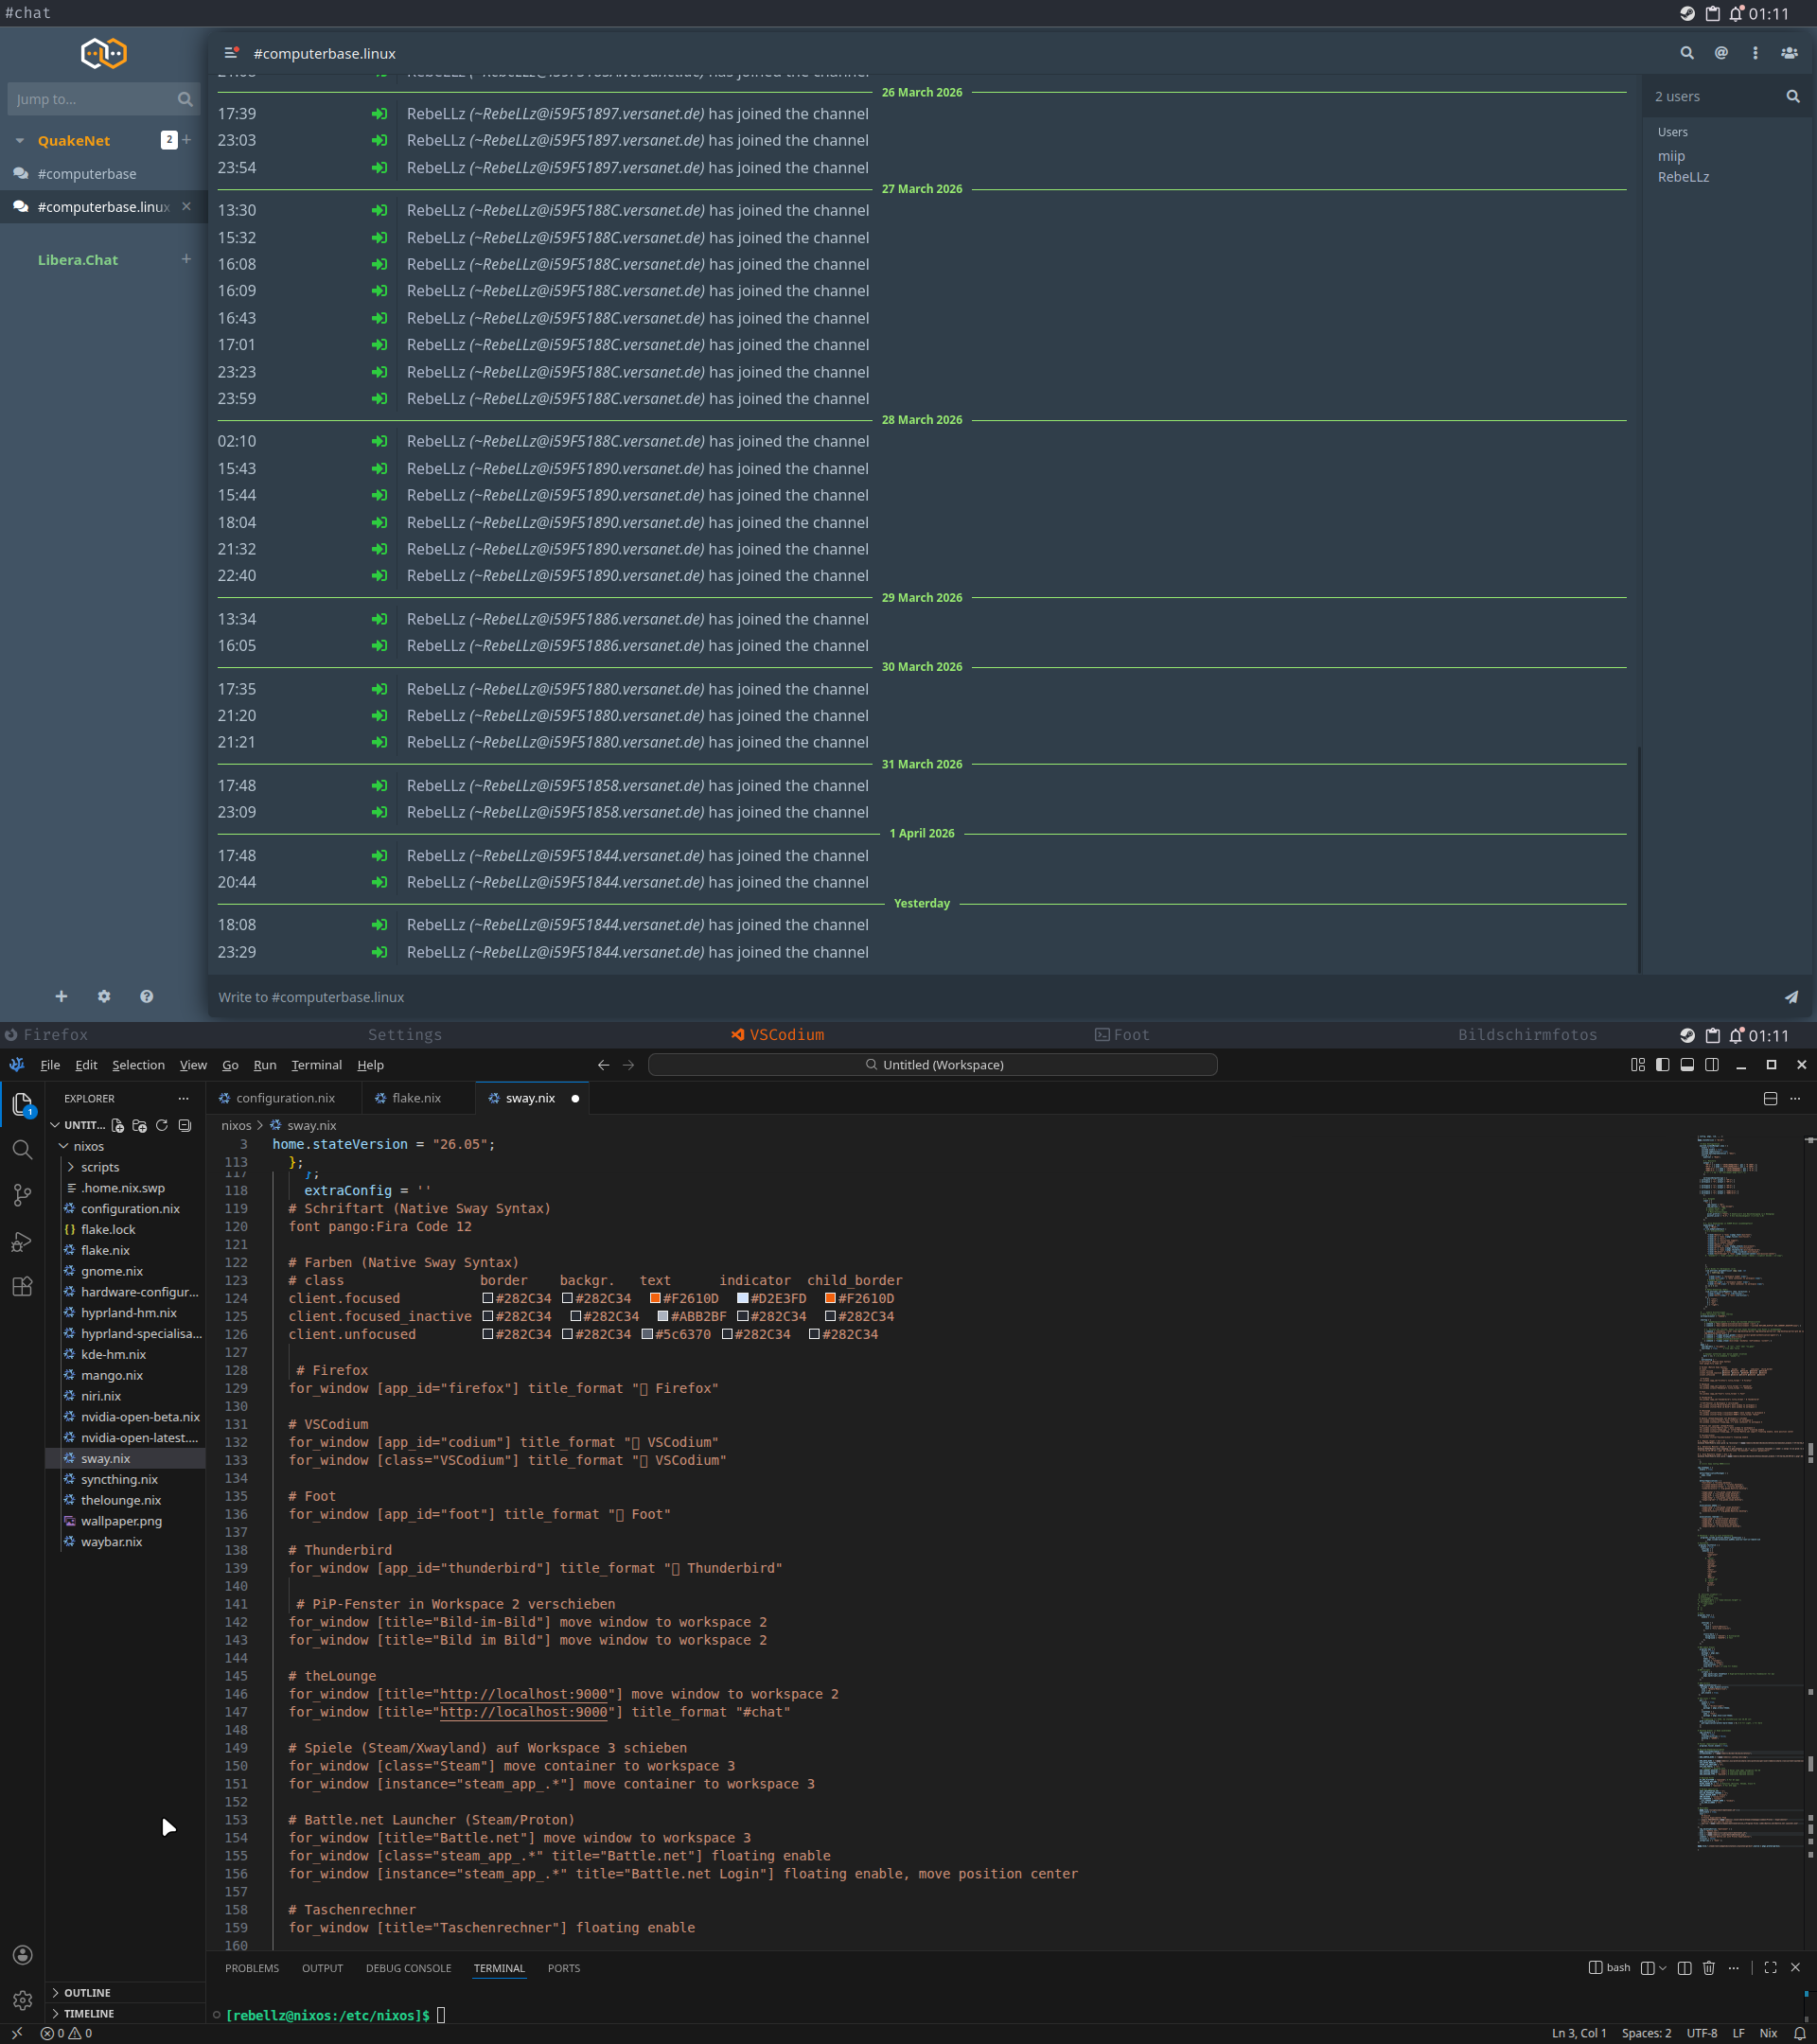
Task: Toggle Panel visibility in VSCodium title bar
Action: [x=1687, y=1065]
